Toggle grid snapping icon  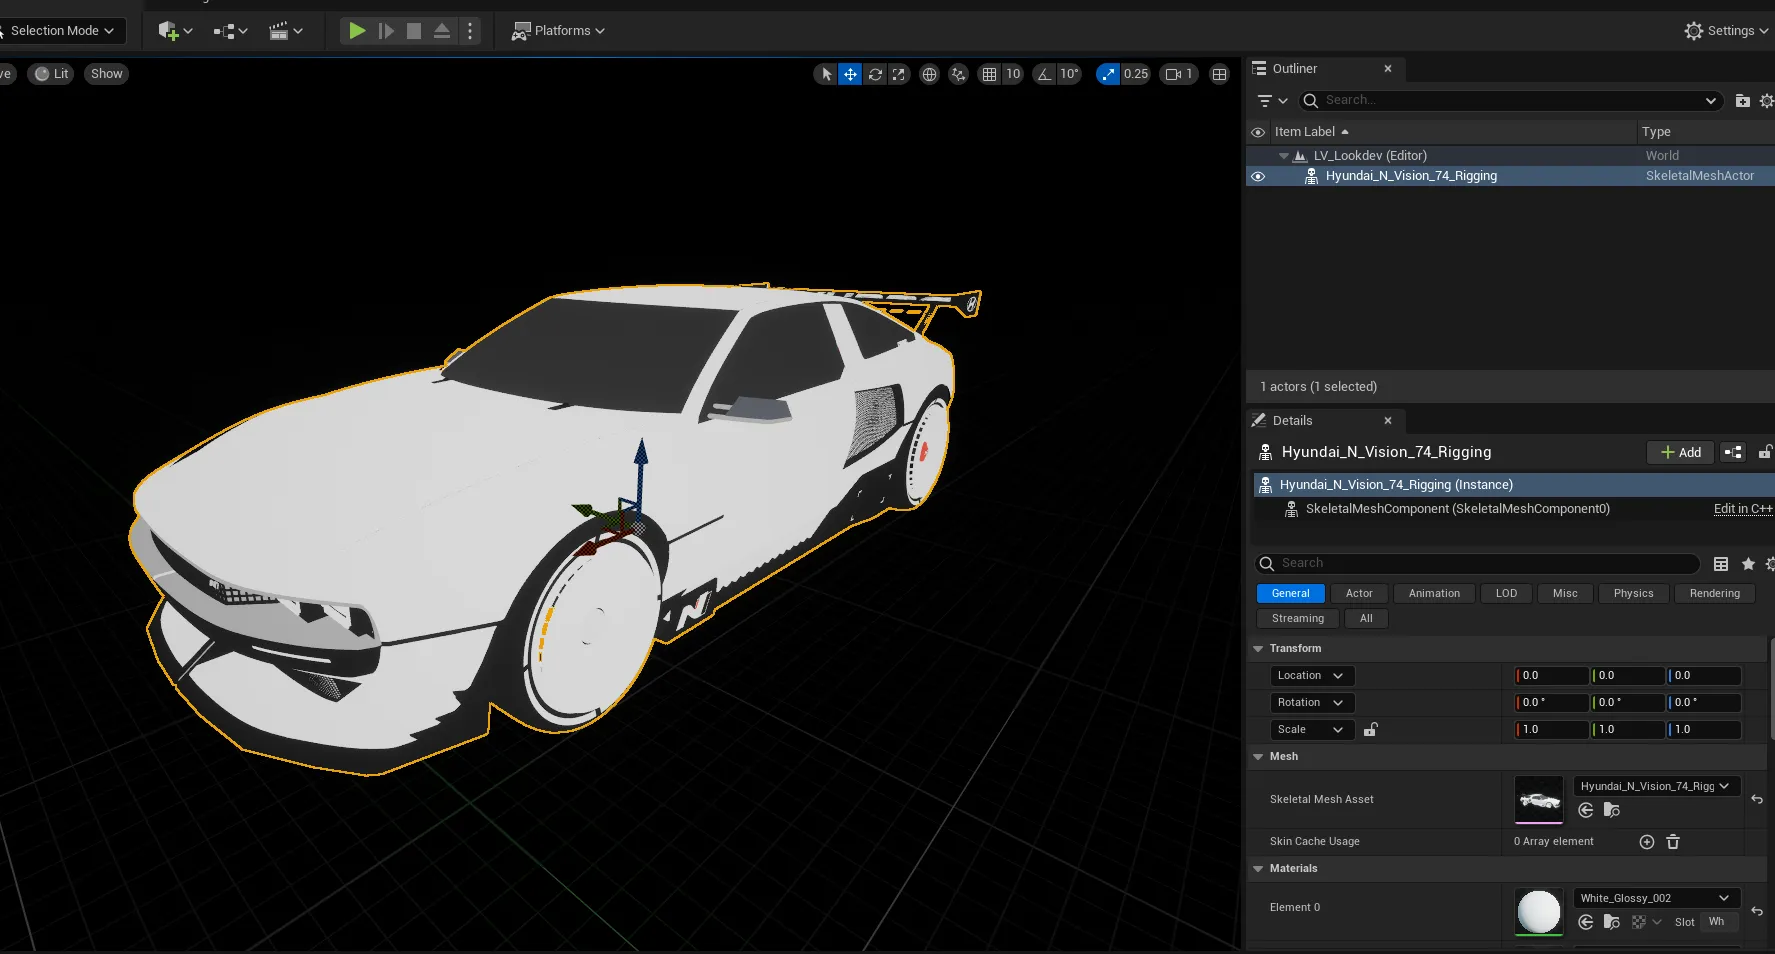click(x=989, y=74)
